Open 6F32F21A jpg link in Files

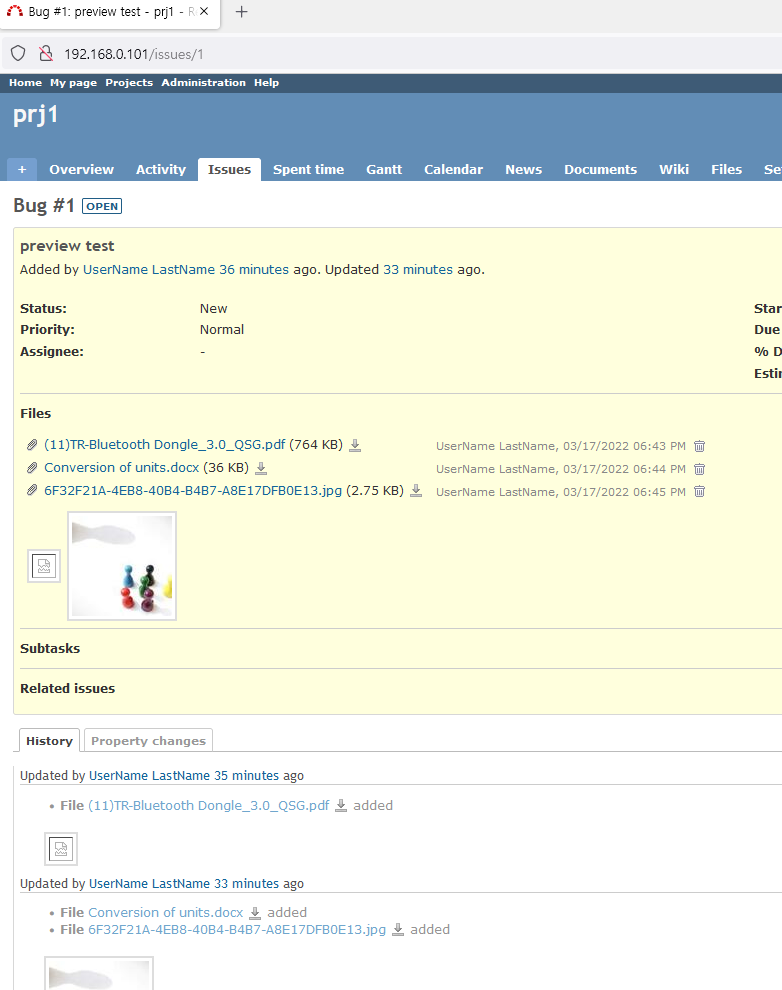tap(193, 491)
